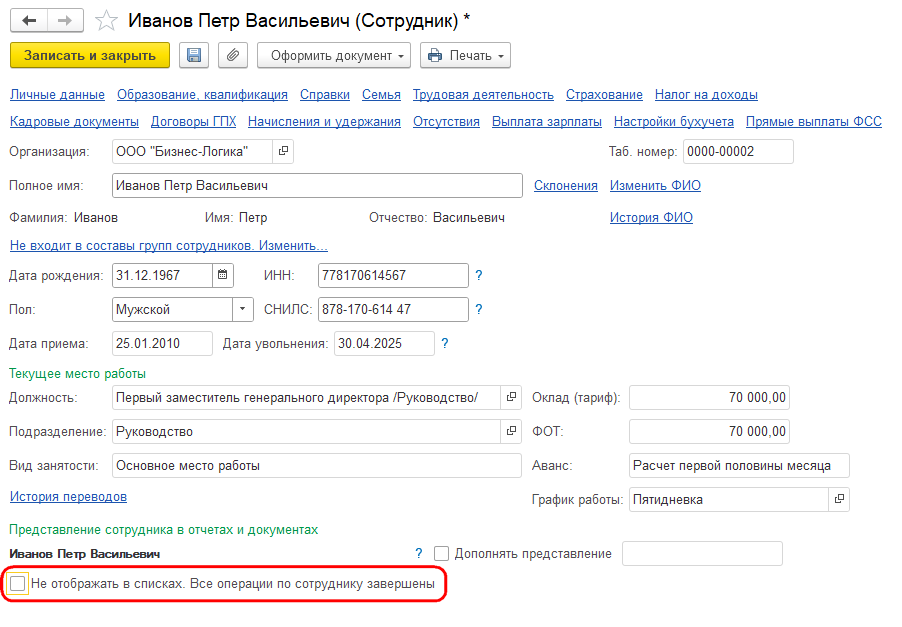Open Кадровые документы link
Screen dimensions: 902x627
[74, 122]
